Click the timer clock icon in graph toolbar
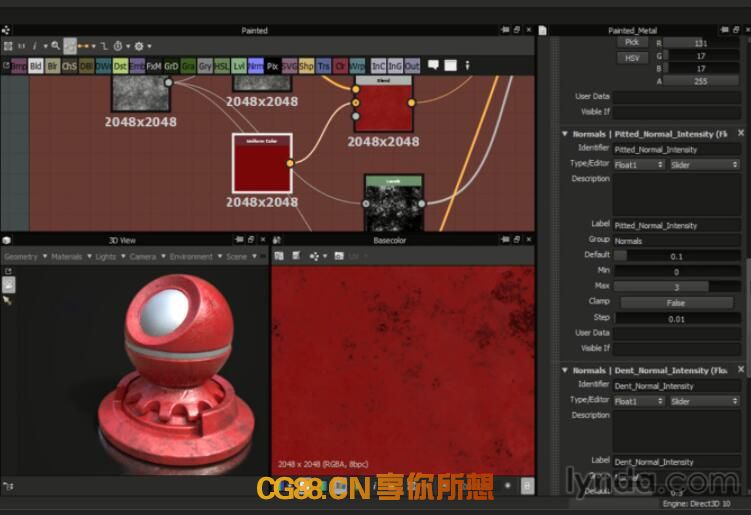751x515 pixels. pos(118,46)
